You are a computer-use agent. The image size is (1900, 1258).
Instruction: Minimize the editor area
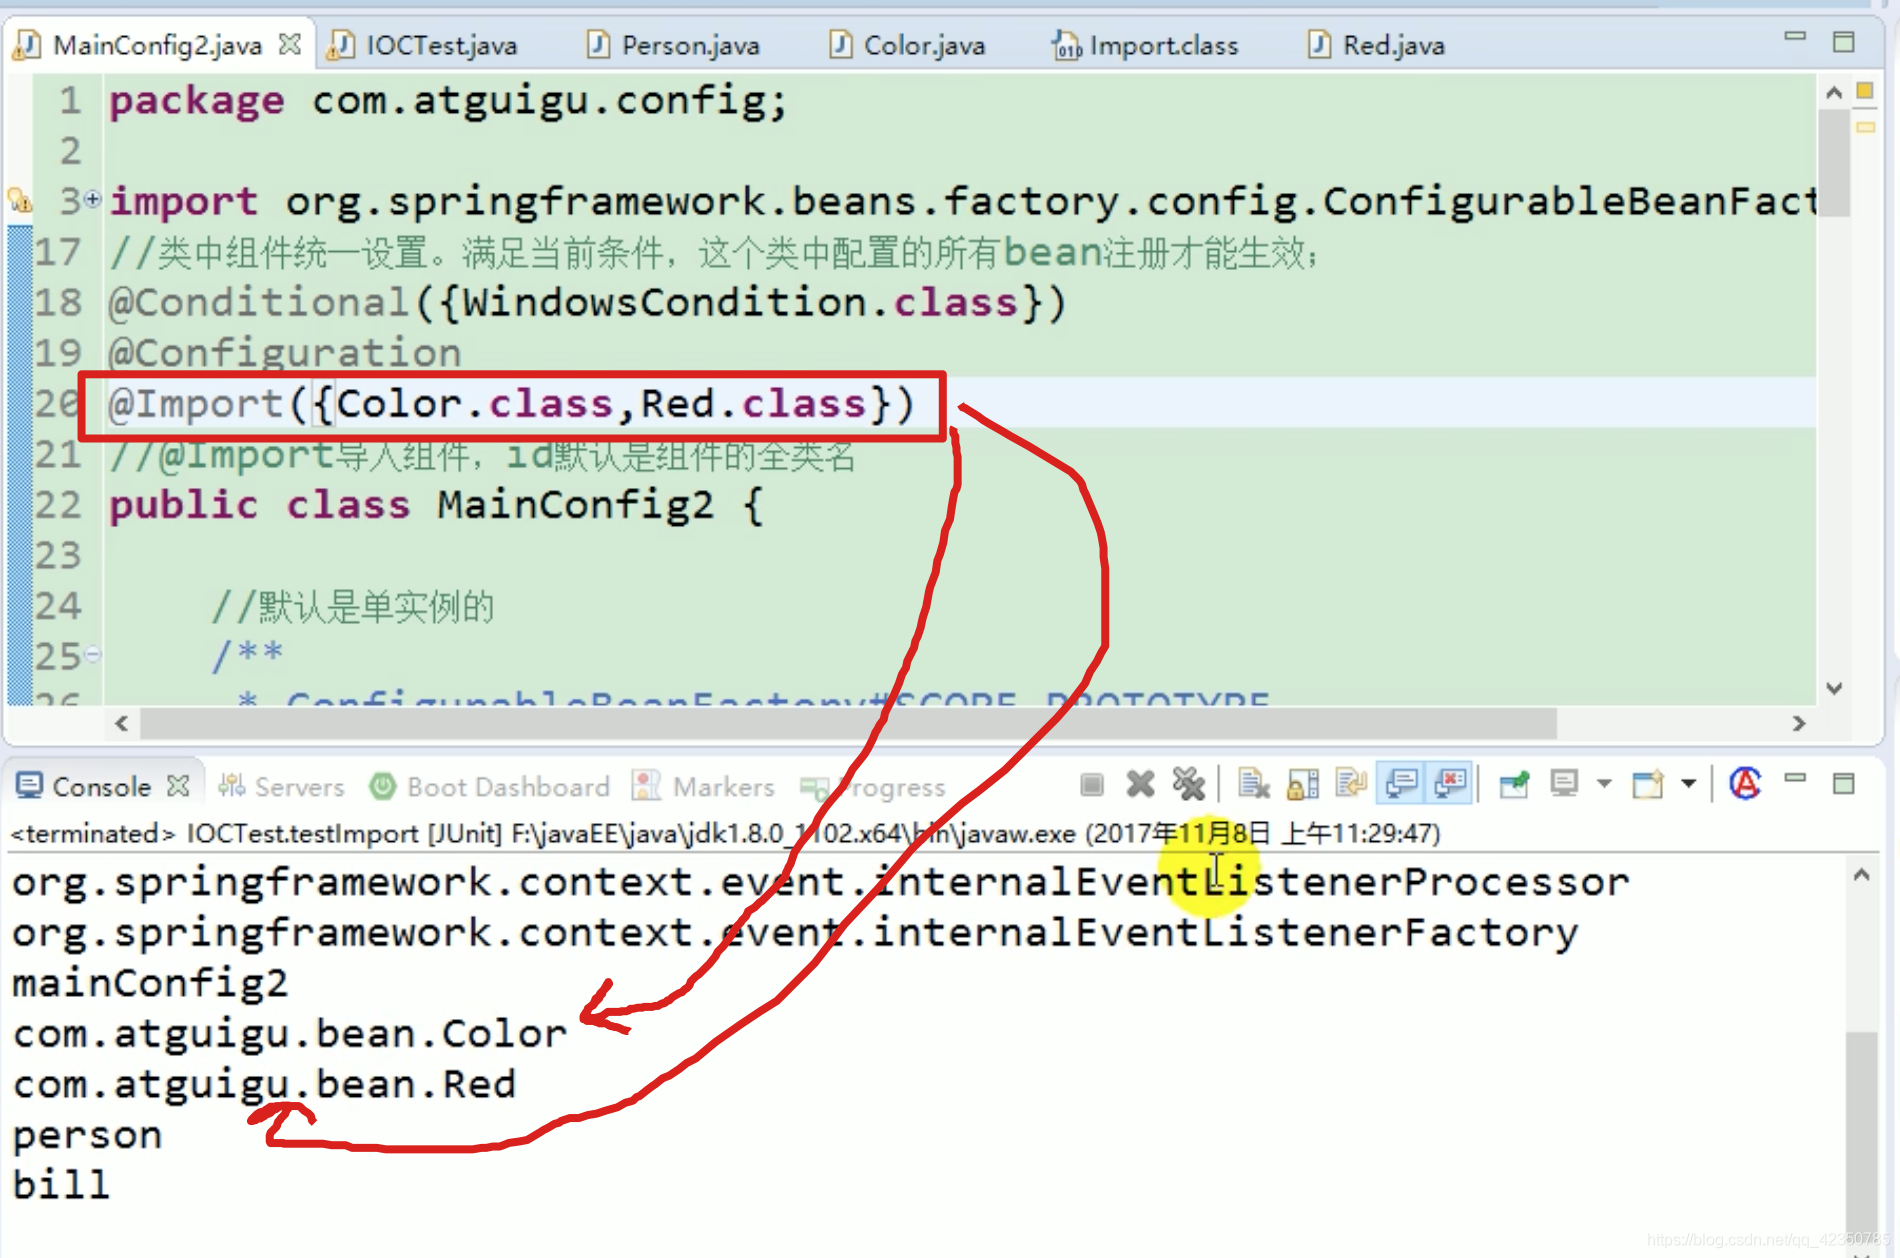pos(1796,37)
